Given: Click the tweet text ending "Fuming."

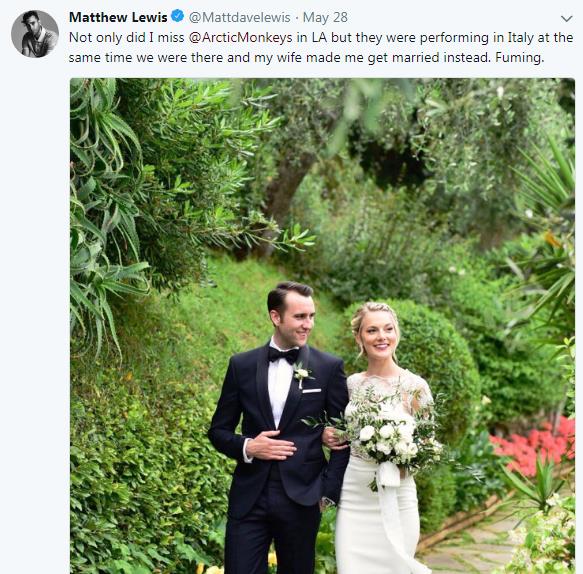Looking at the screenshot, I should [321, 48].
